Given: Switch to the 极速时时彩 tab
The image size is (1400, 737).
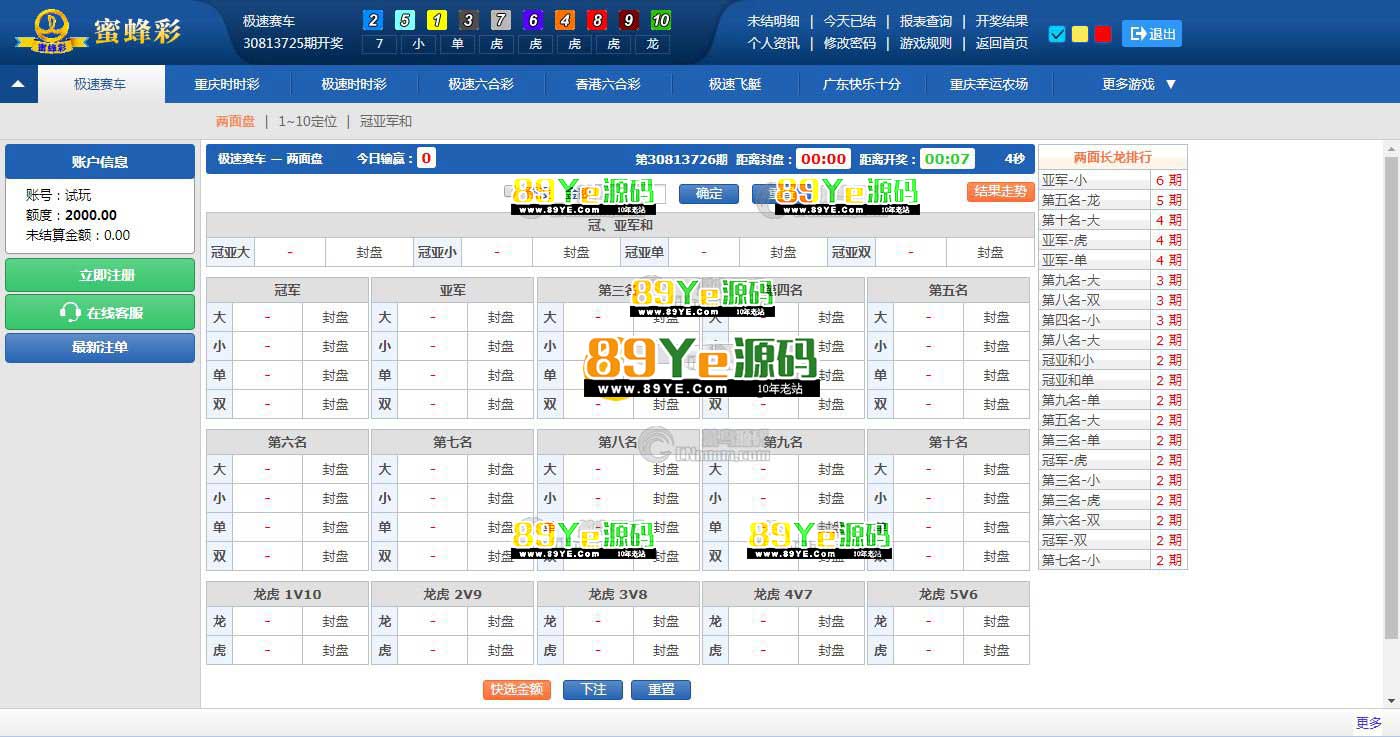Looking at the screenshot, I should 354,84.
